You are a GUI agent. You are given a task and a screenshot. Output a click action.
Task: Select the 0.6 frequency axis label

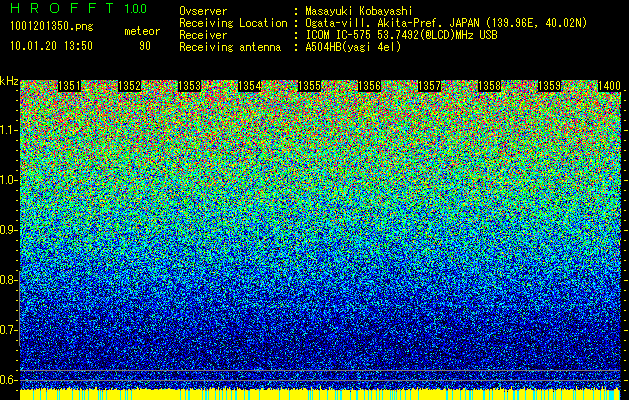(x=8, y=380)
